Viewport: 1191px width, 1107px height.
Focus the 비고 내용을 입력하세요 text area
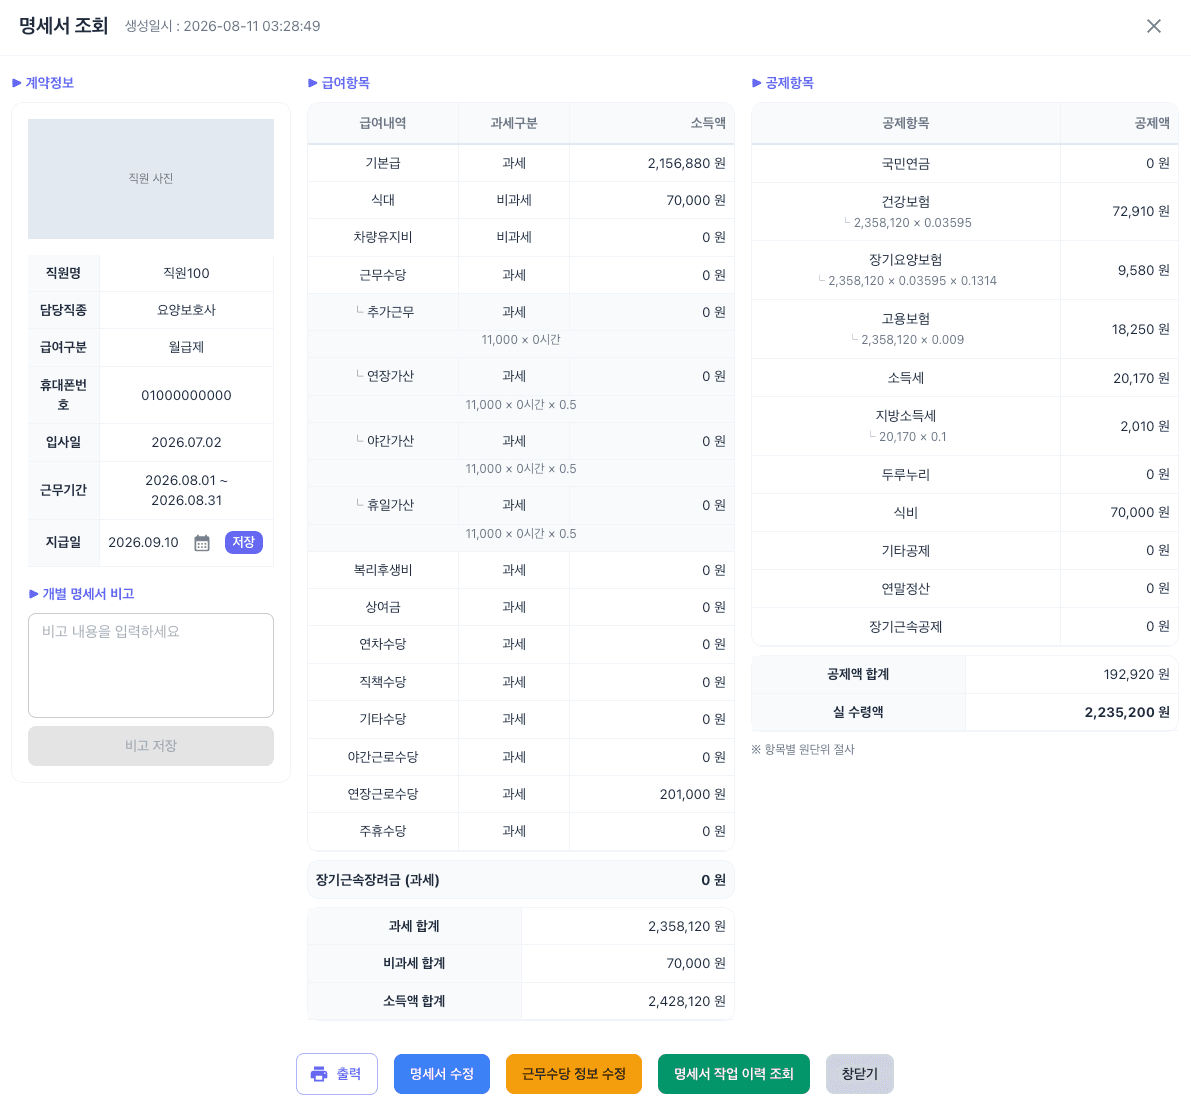pos(151,666)
